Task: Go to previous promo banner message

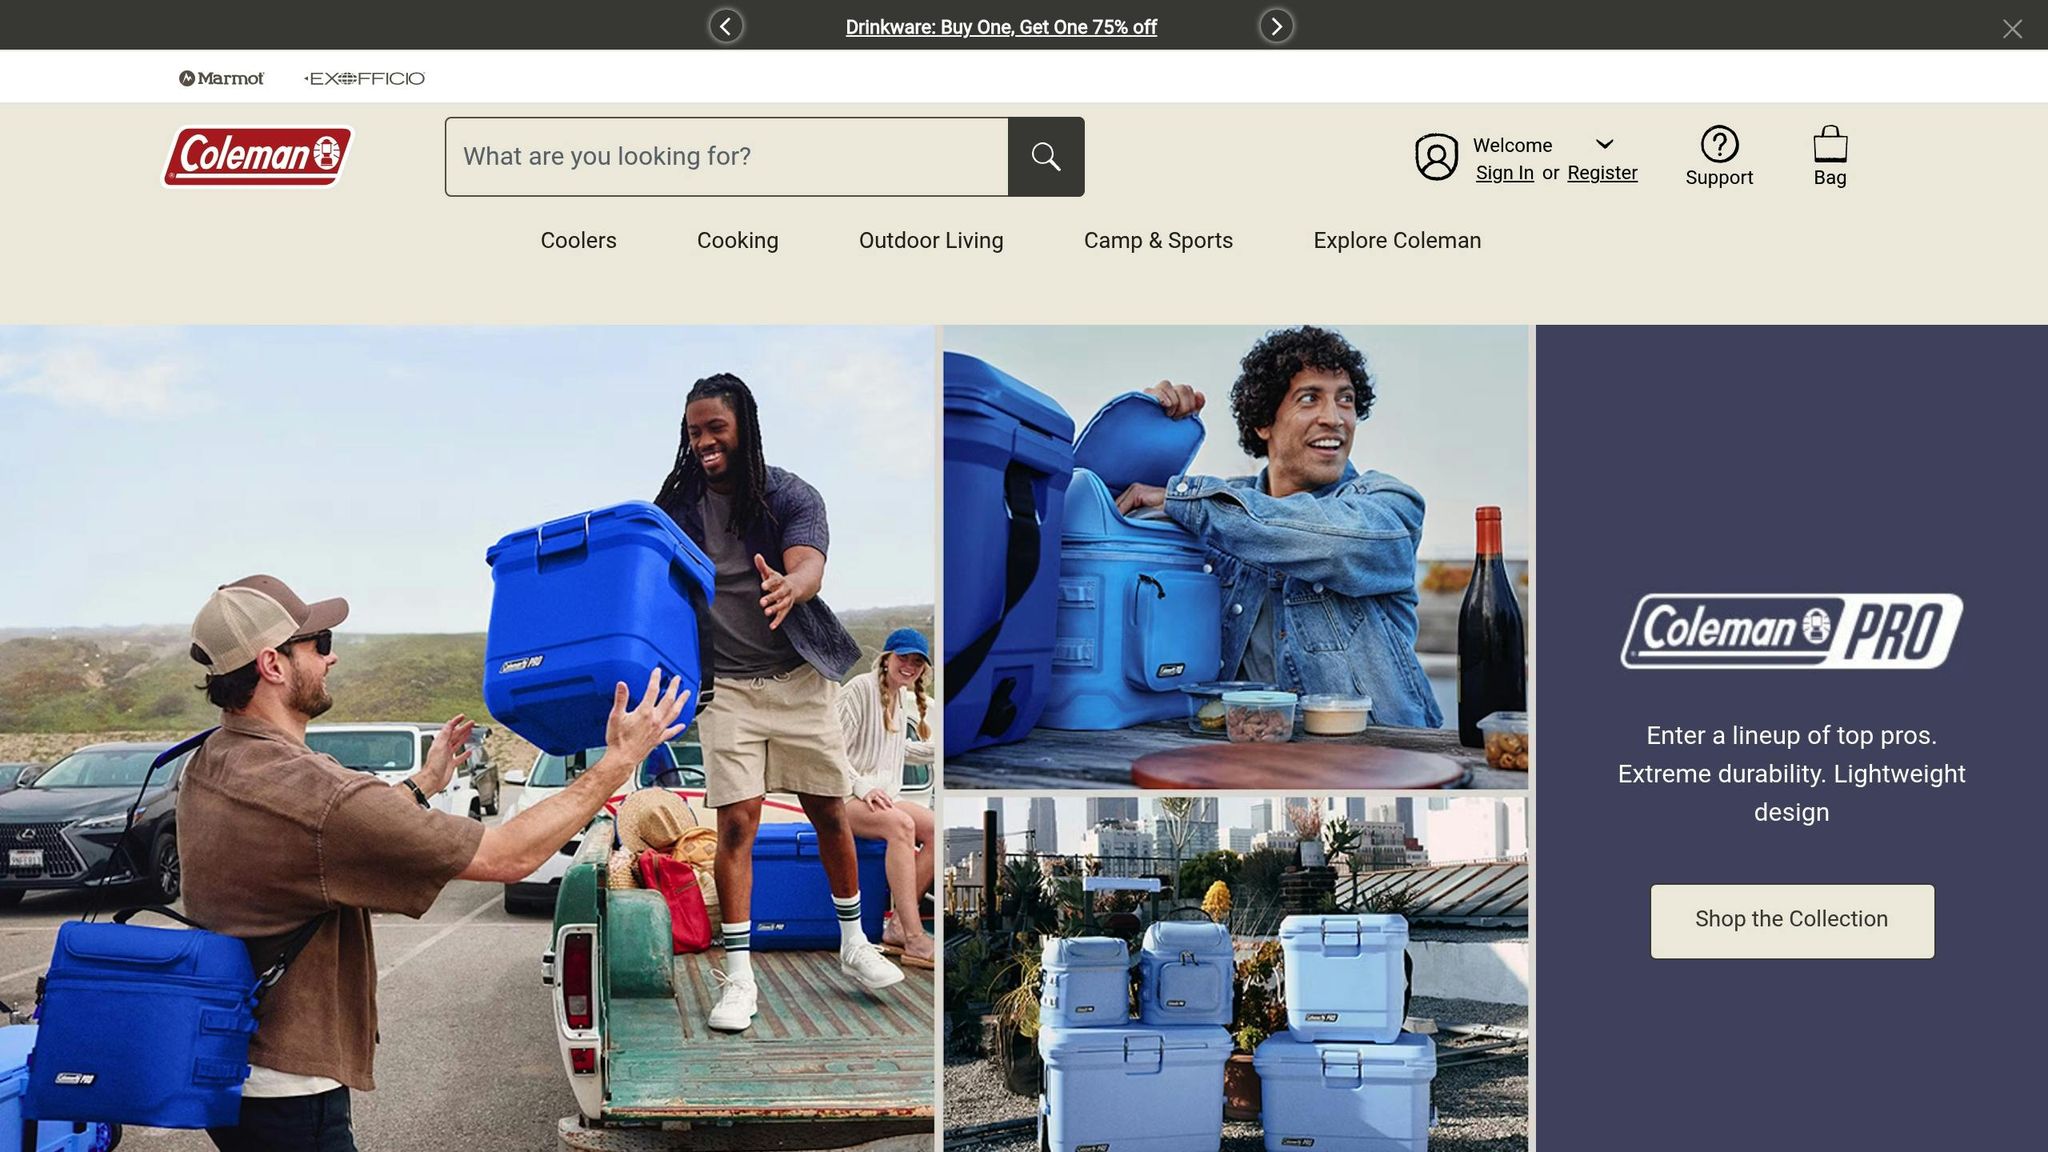Action: (x=726, y=26)
